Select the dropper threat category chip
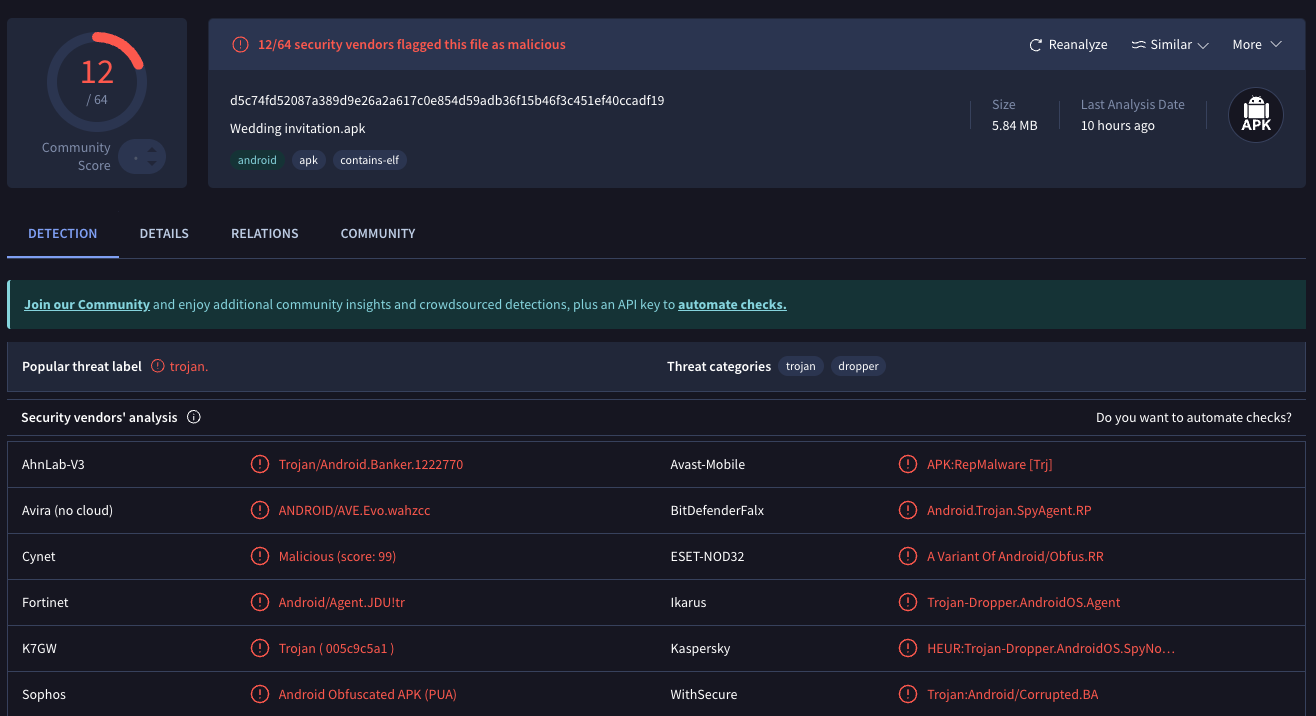The width and height of the screenshot is (1316, 716). (x=858, y=366)
